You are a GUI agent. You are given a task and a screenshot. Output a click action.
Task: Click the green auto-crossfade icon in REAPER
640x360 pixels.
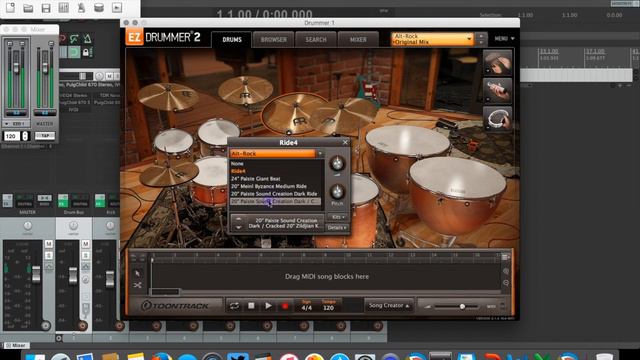74,39
